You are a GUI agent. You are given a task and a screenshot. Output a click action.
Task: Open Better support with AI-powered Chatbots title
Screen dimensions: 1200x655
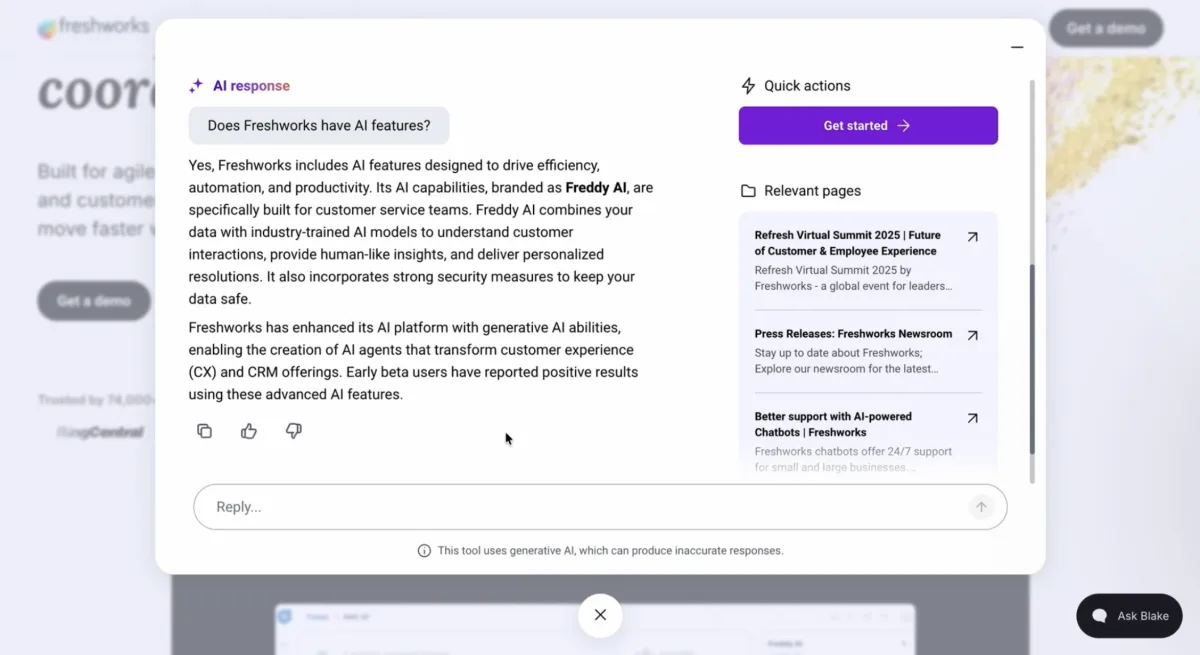(833, 425)
